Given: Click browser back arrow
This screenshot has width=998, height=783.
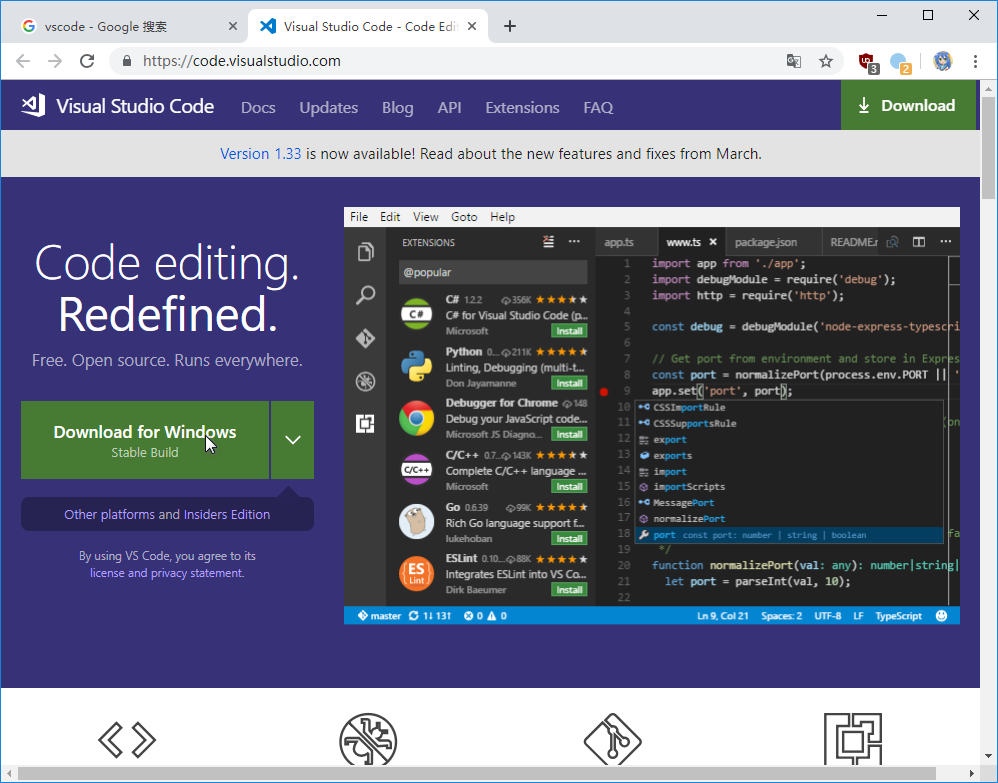Looking at the screenshot, I should pyautogui.click(x=23, y=61).
